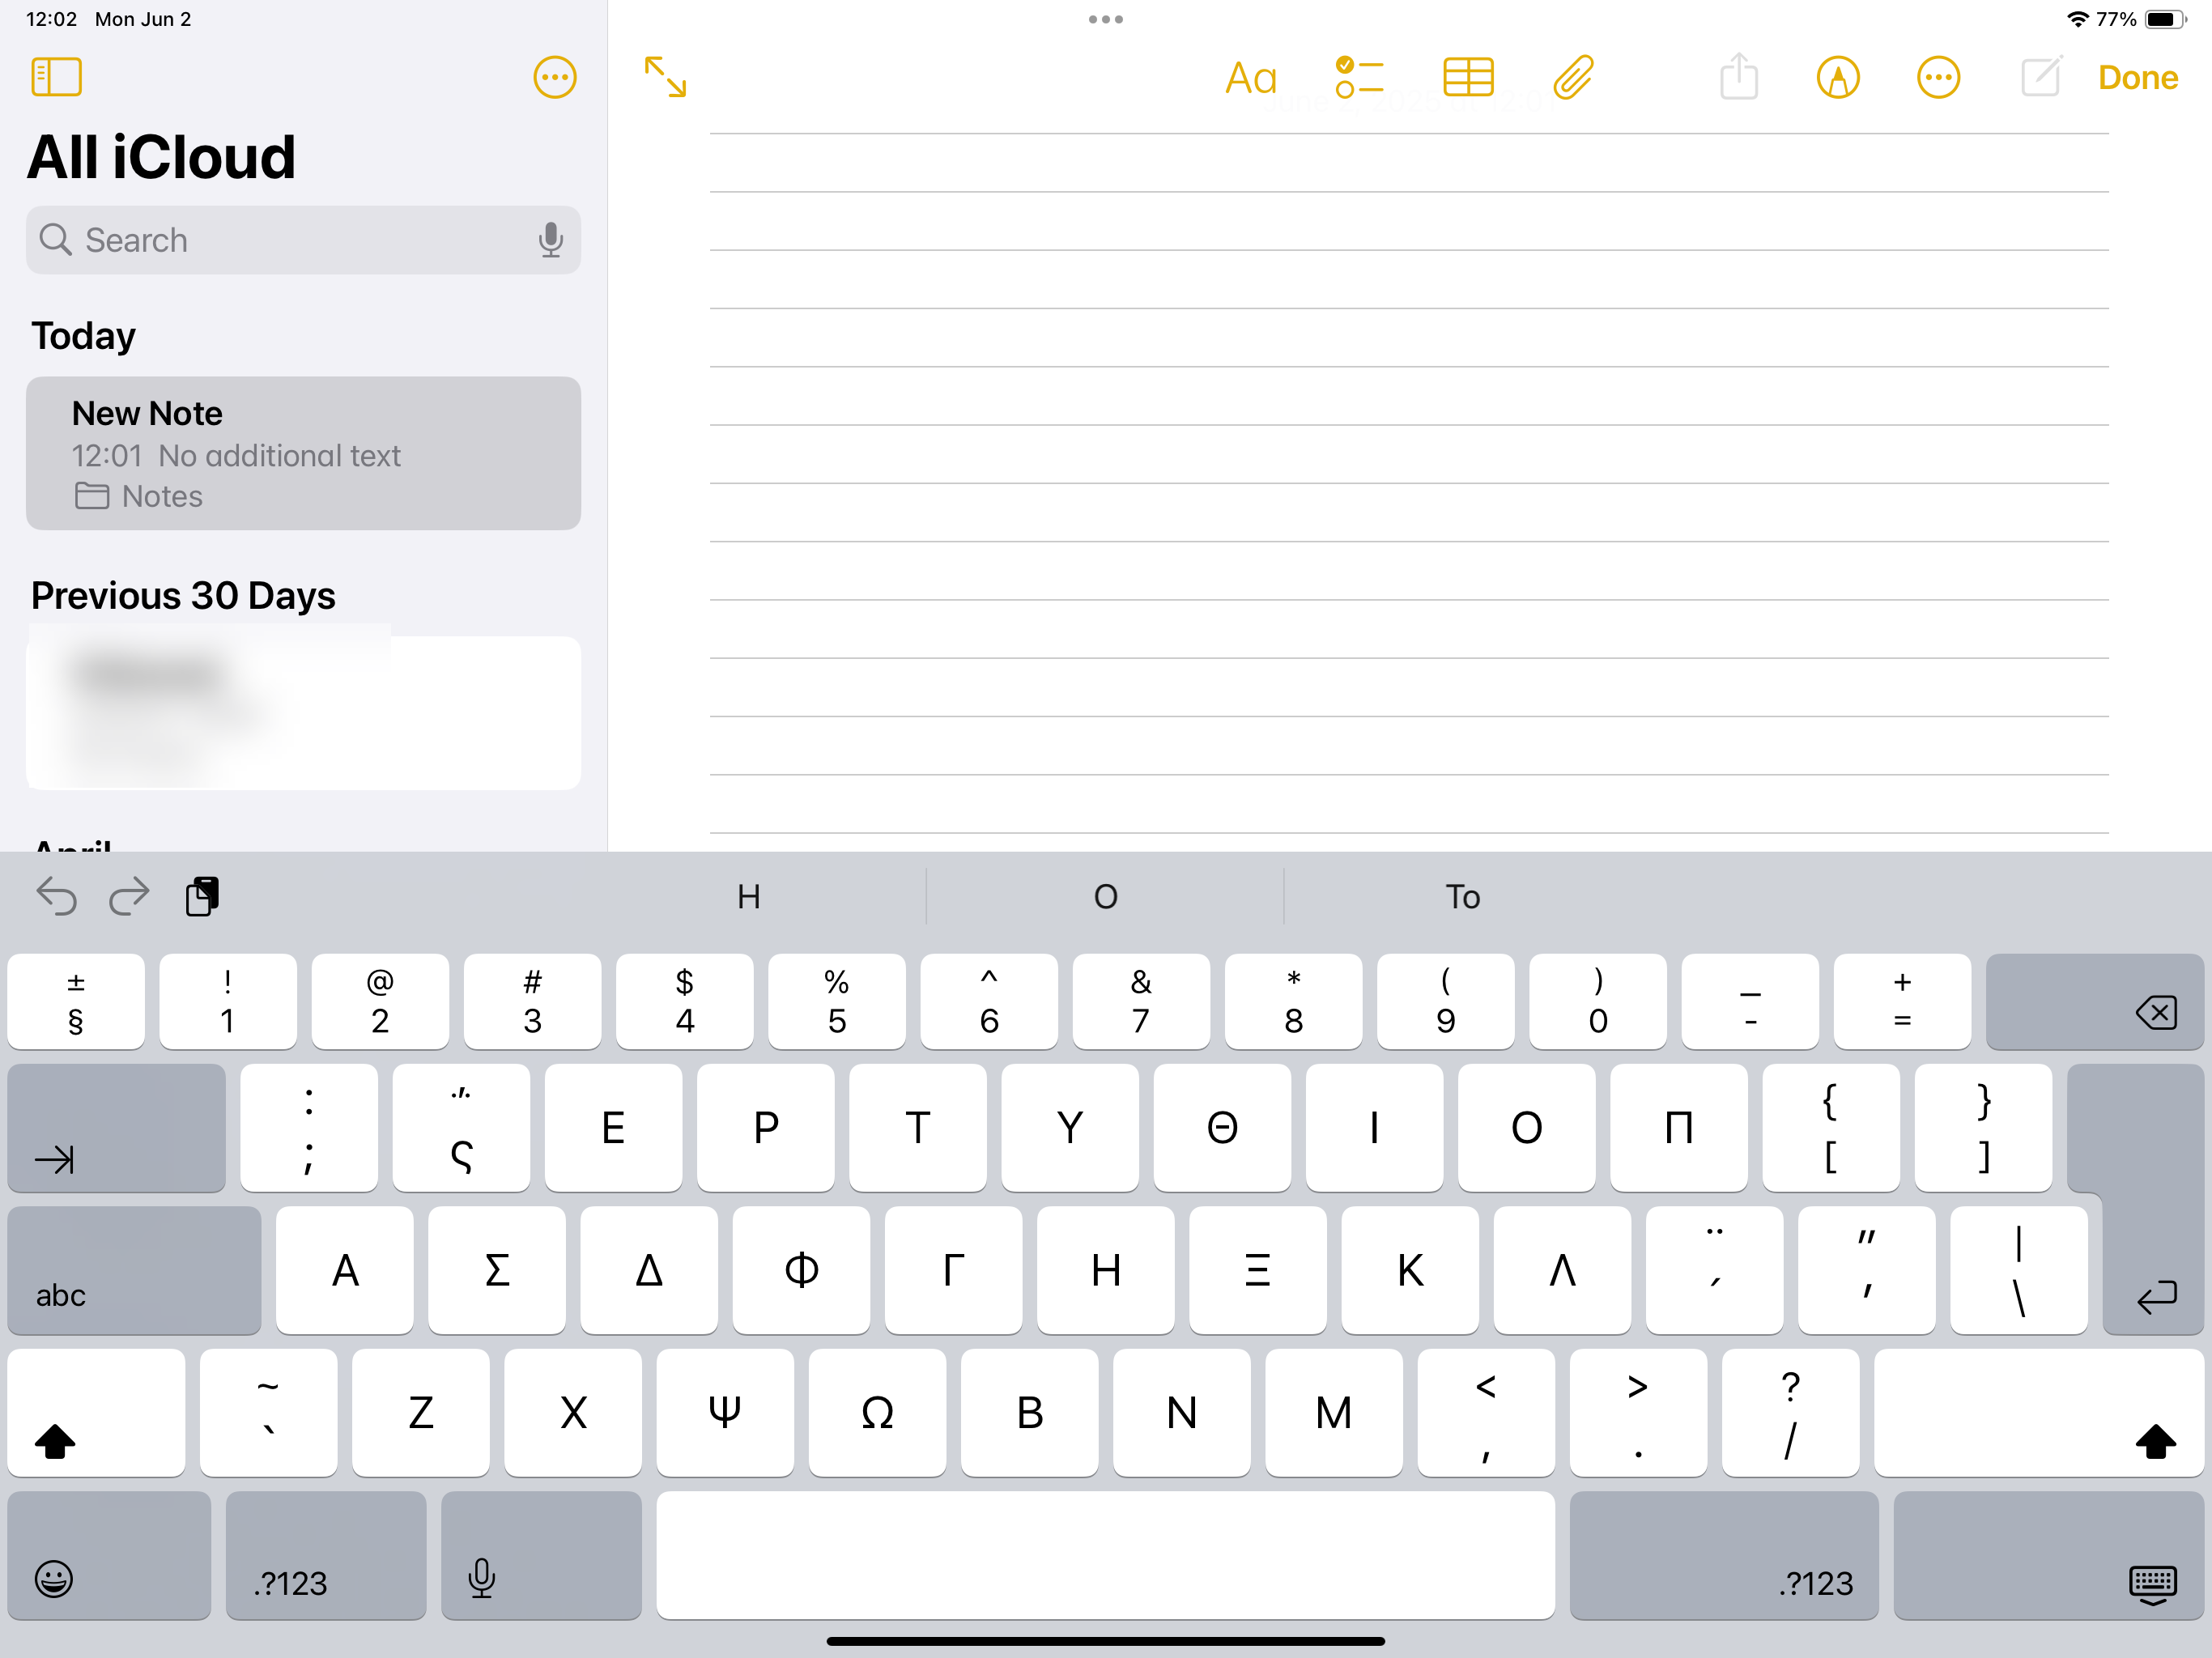2212x1658 pixels.
Task: Tap the keyboard undo arrow
Action: pos(56,896)
